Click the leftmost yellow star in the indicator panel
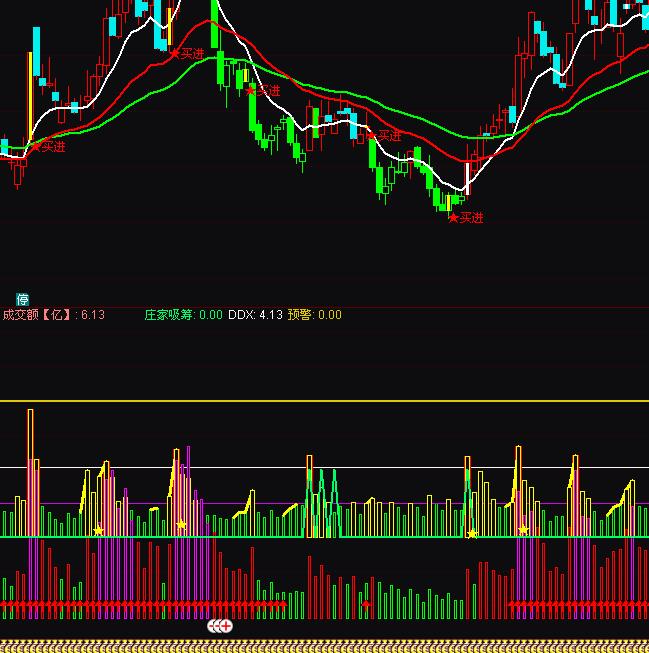The height and width of the screenshot is (653, 649). pos(98,530)
